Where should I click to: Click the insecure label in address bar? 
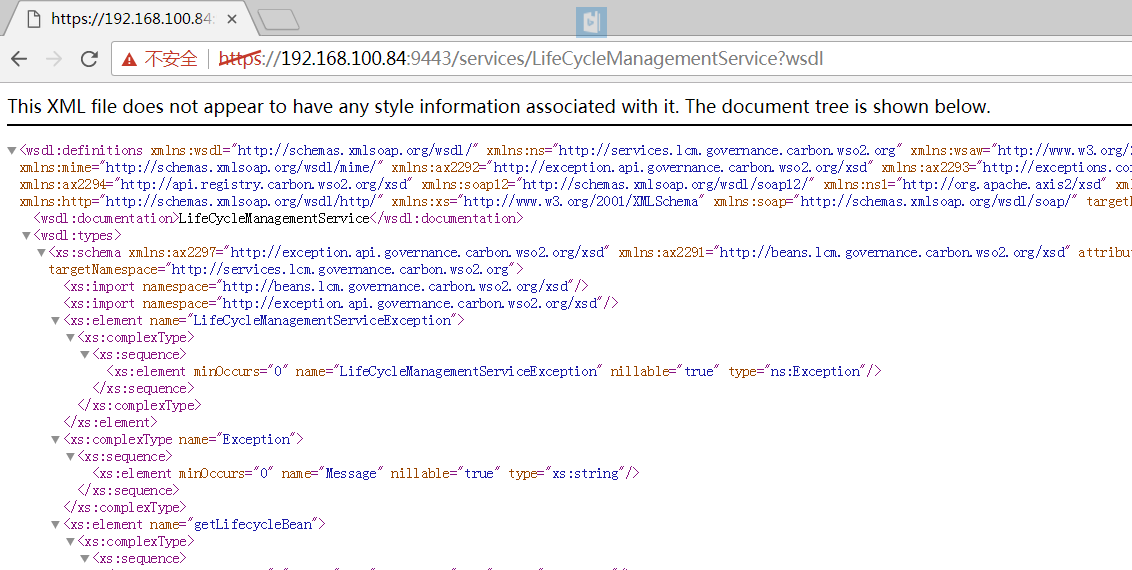click(x=171, y=59)
